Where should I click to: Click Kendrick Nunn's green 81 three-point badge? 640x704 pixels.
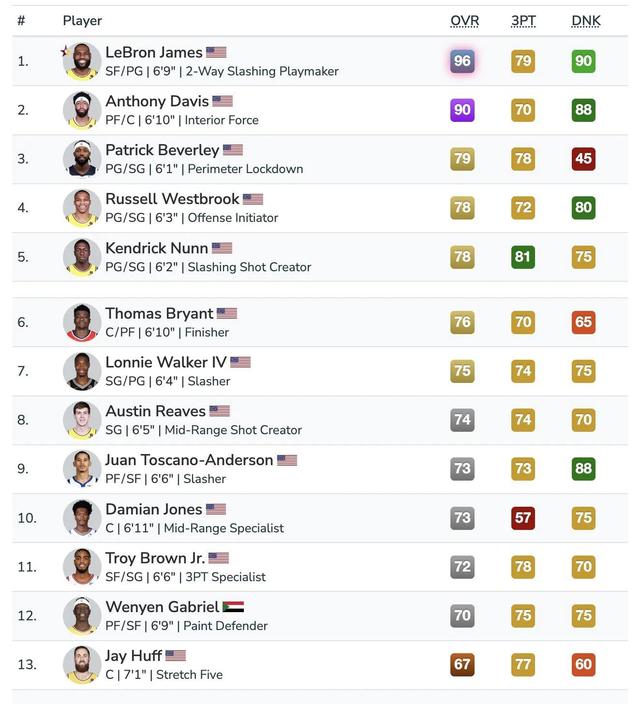pyautogui.click(x=523, y=257)
